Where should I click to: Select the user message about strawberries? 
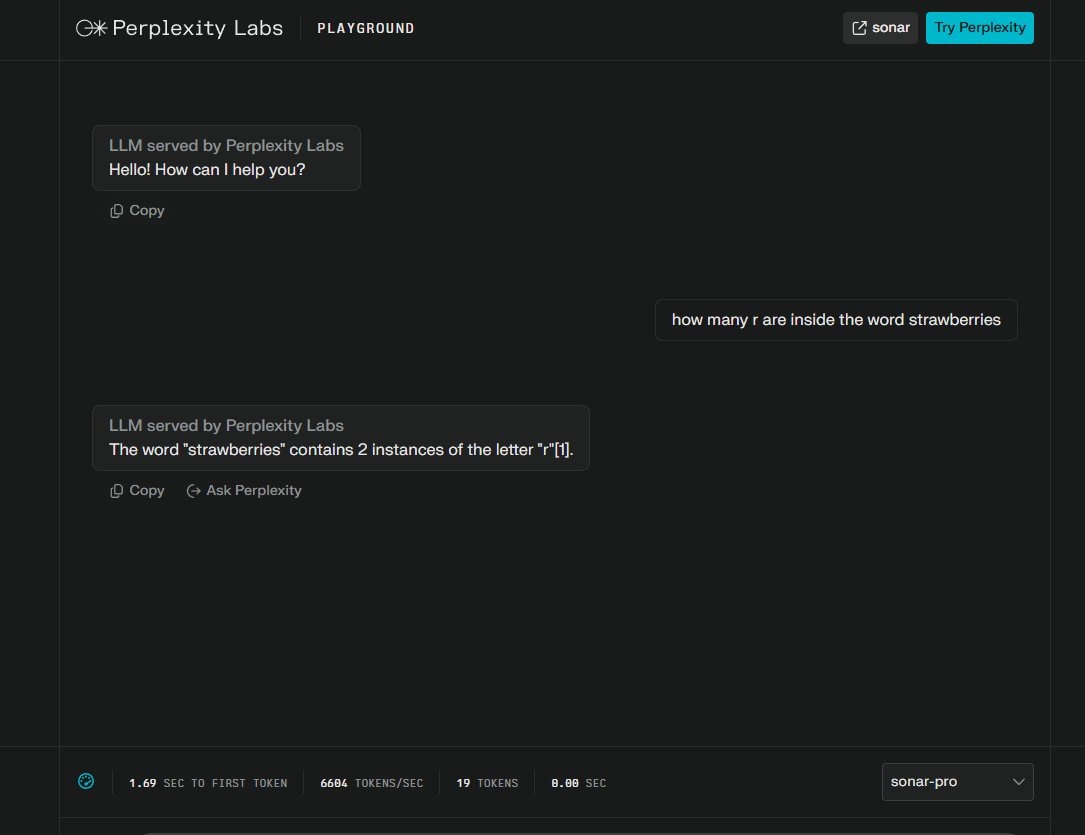point(836,320)
